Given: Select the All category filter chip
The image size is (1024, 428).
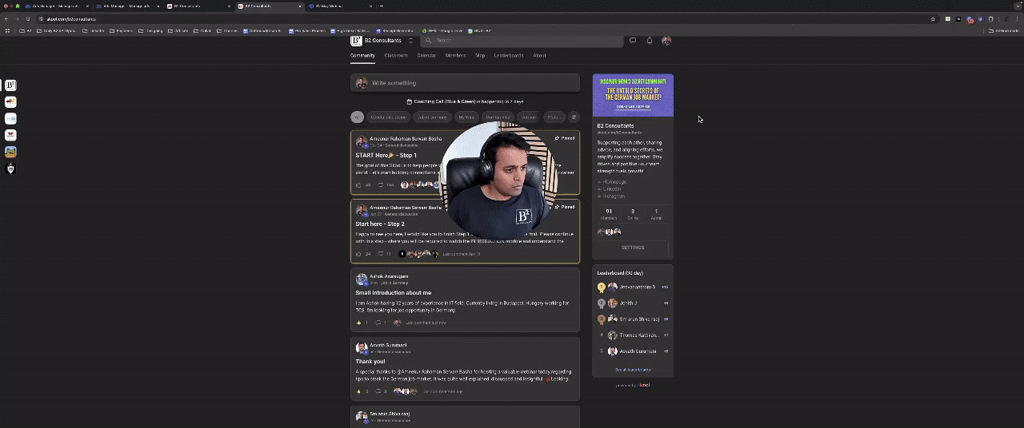Looking at the screenshot, I should [x=357, y=117].
